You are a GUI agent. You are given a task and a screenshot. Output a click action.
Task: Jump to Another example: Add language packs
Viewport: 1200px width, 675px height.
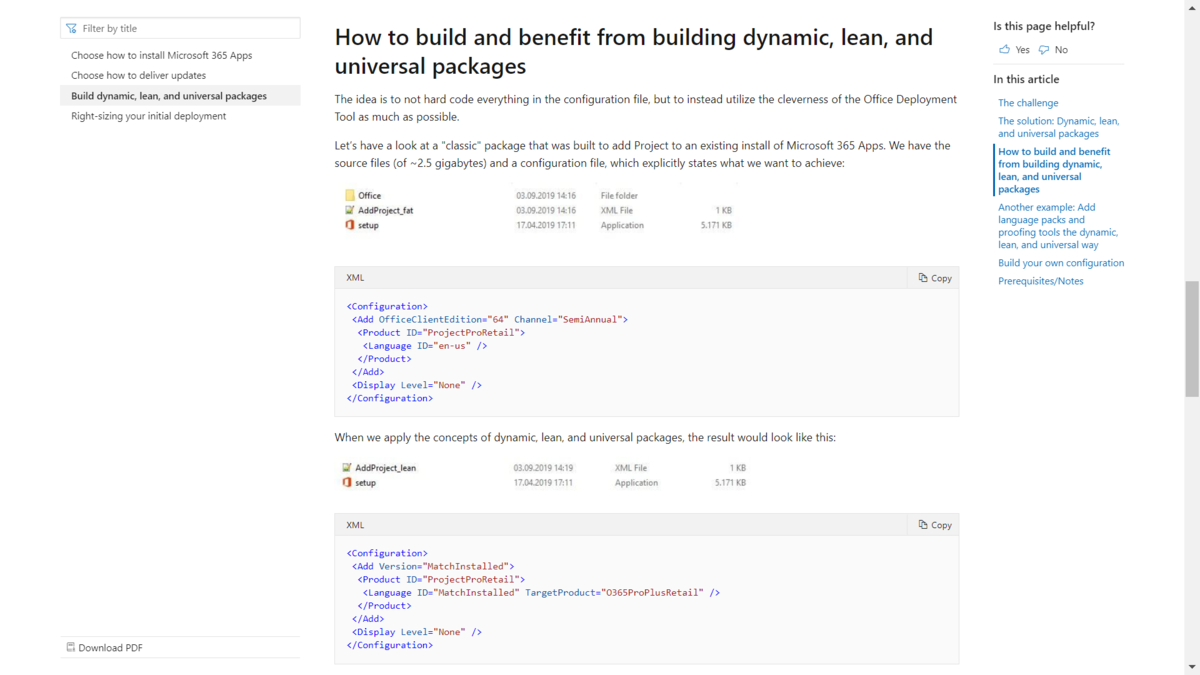pyautogui.click(x=1058, y=226)
